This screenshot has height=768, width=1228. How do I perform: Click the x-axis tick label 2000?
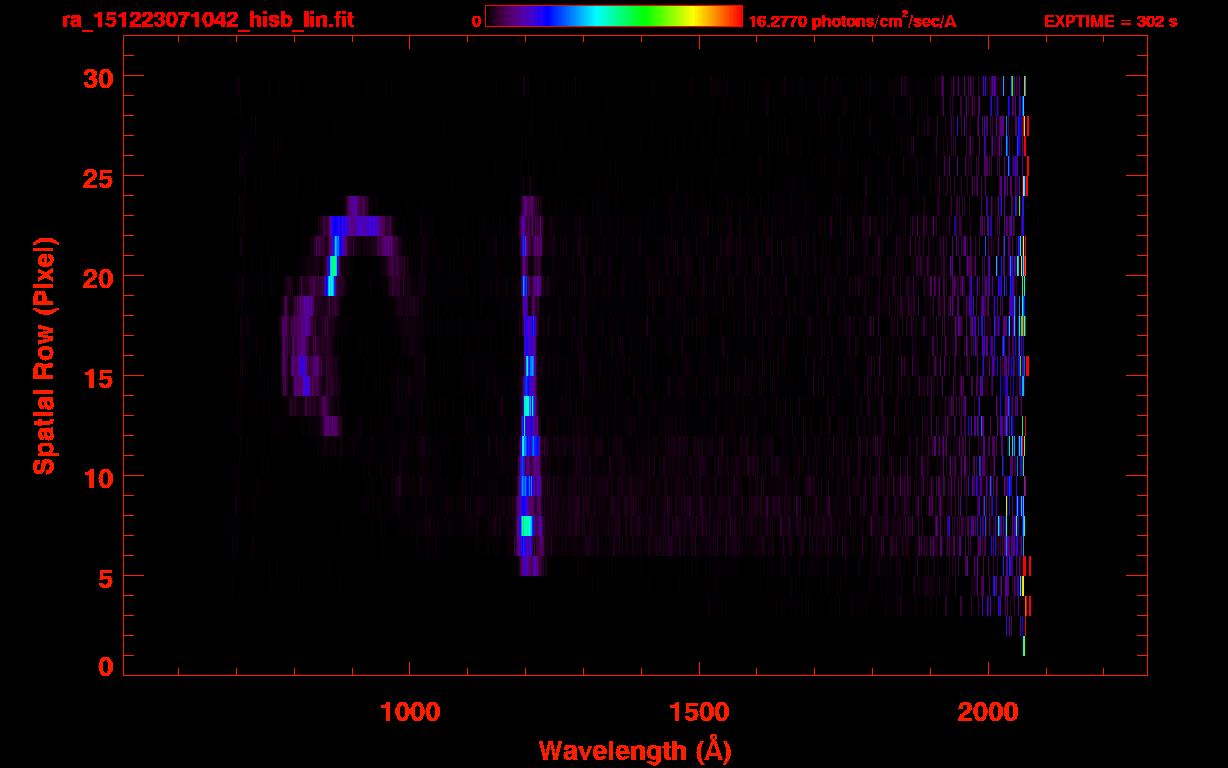point(988,712)
